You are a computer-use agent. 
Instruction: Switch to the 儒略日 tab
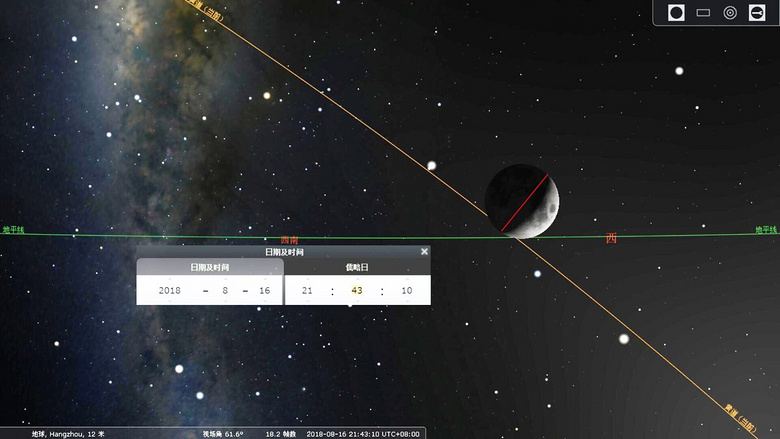tap(357, 267)
